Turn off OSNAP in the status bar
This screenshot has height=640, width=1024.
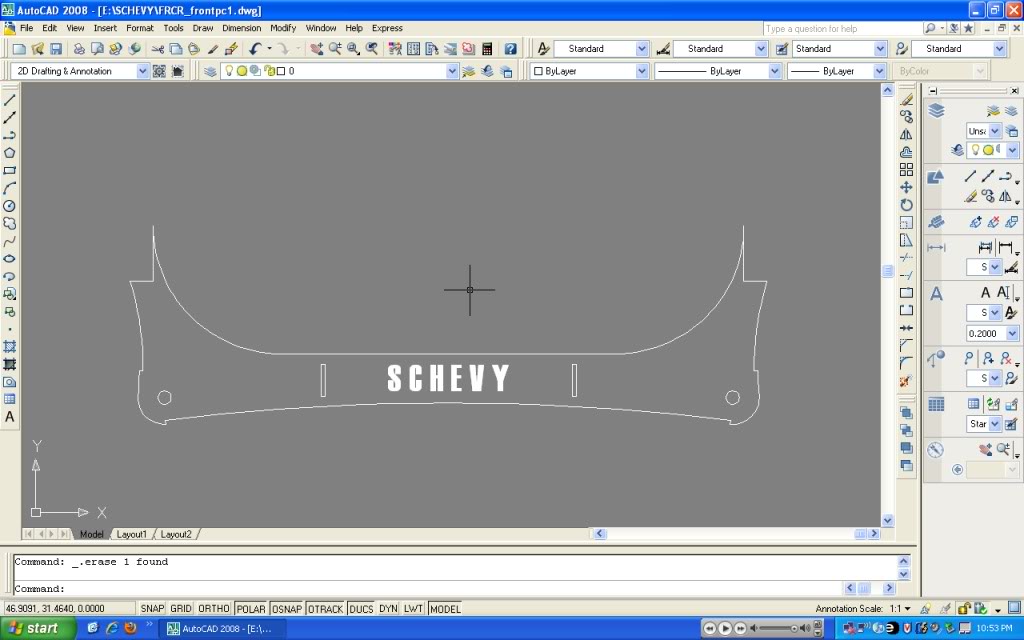click(287, 607)
